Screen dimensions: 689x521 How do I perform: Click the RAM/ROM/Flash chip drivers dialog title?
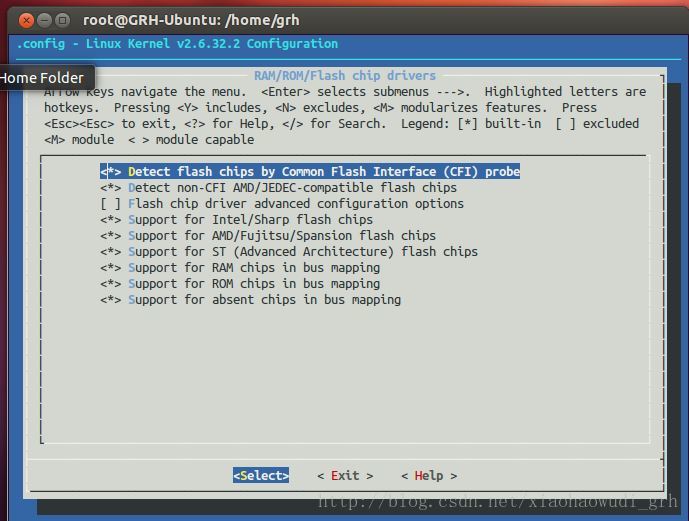(345, 76)
